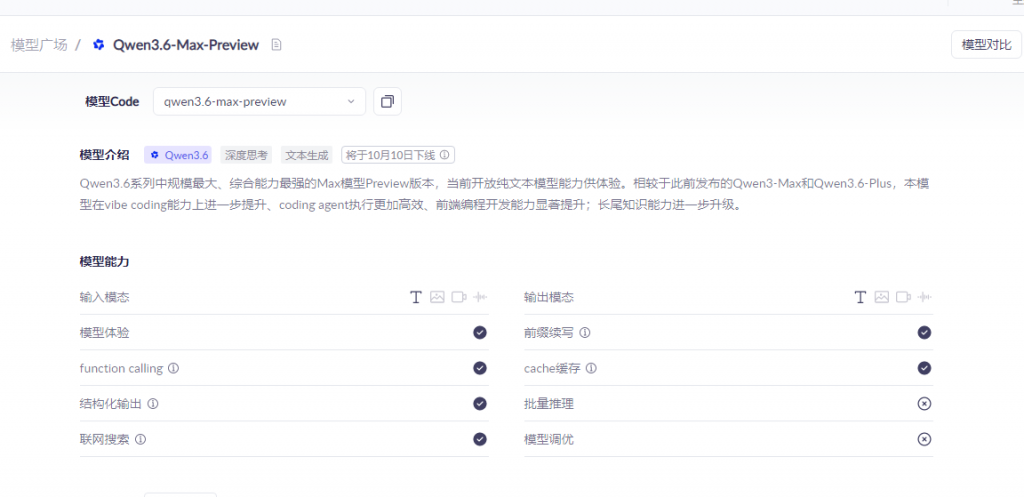Click the 文本生成 tag

pos(307,155)
